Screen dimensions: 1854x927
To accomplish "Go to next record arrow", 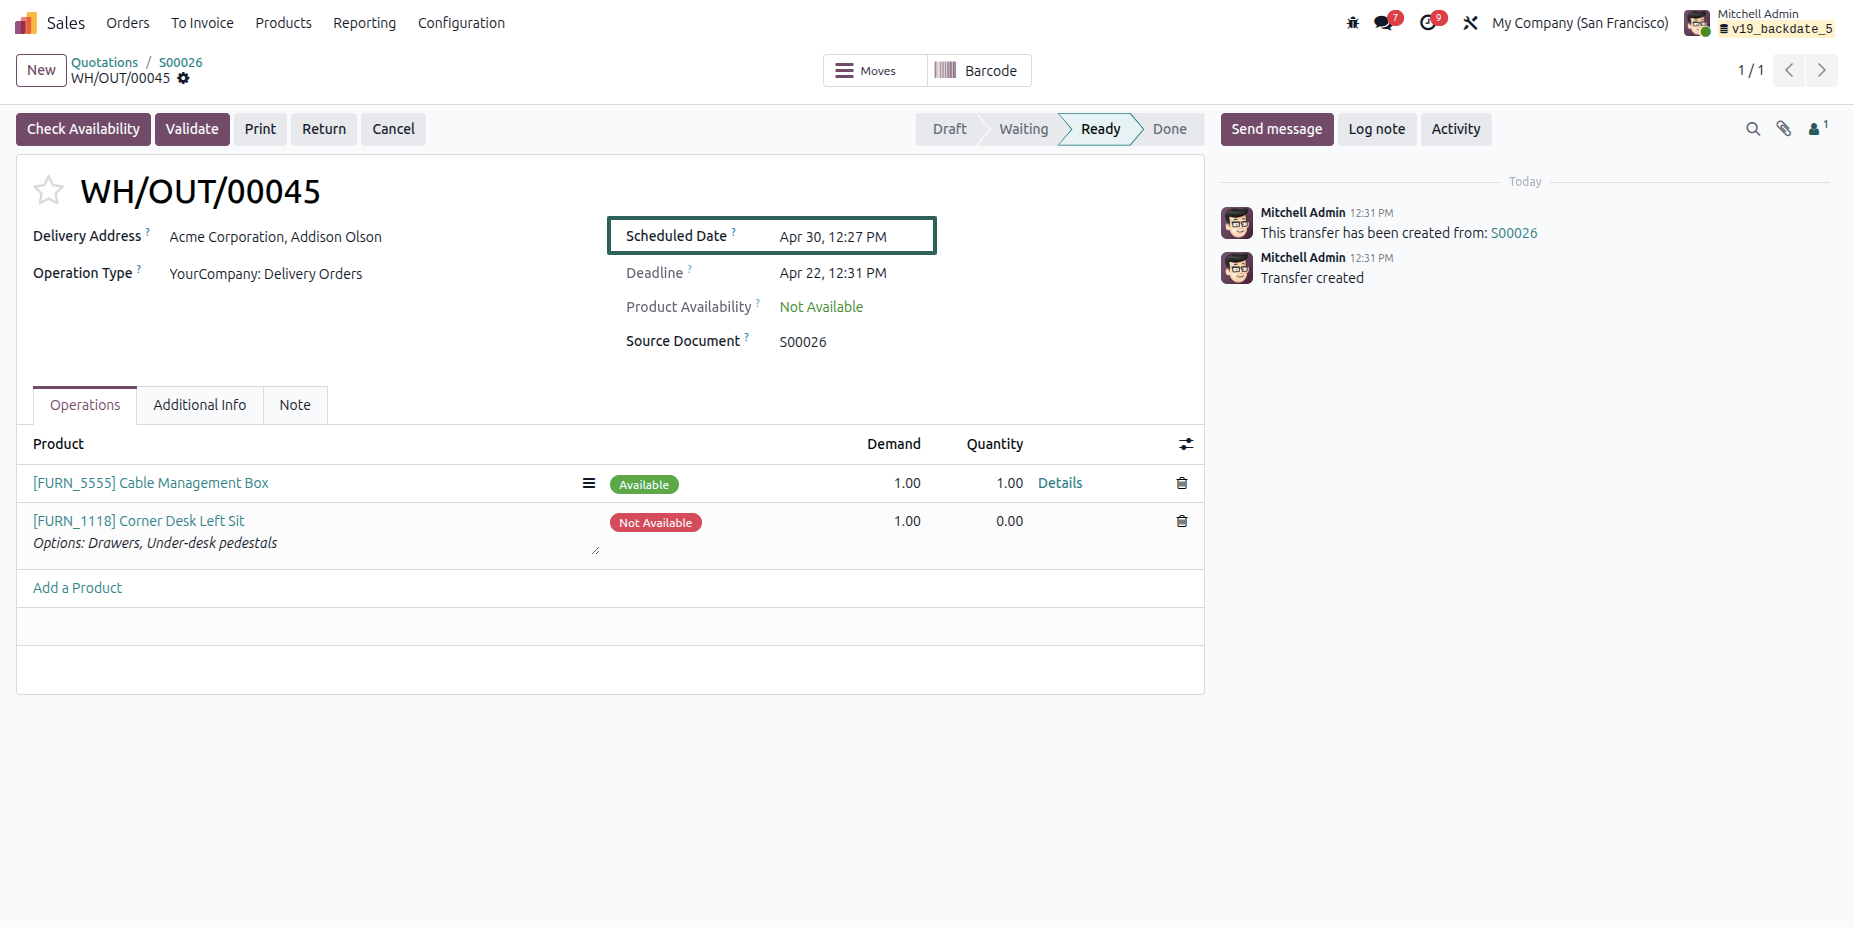I will tap(1821, 70).
